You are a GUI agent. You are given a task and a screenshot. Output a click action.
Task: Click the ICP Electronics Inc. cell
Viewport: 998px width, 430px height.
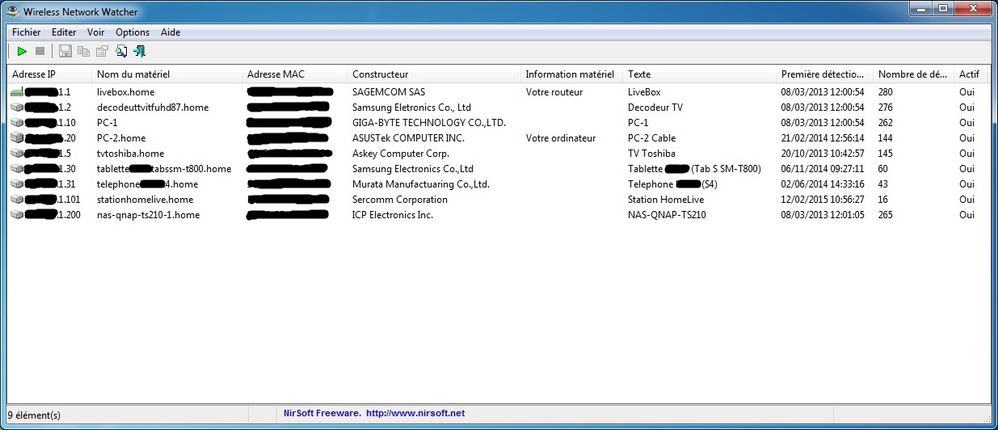[393, 215]
